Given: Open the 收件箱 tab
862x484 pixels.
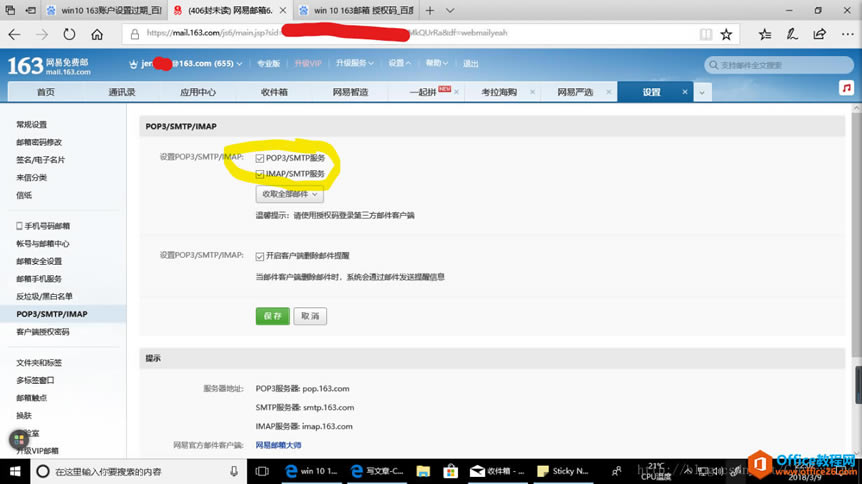Looking at the screenshot, I should [x=274, y=92].
